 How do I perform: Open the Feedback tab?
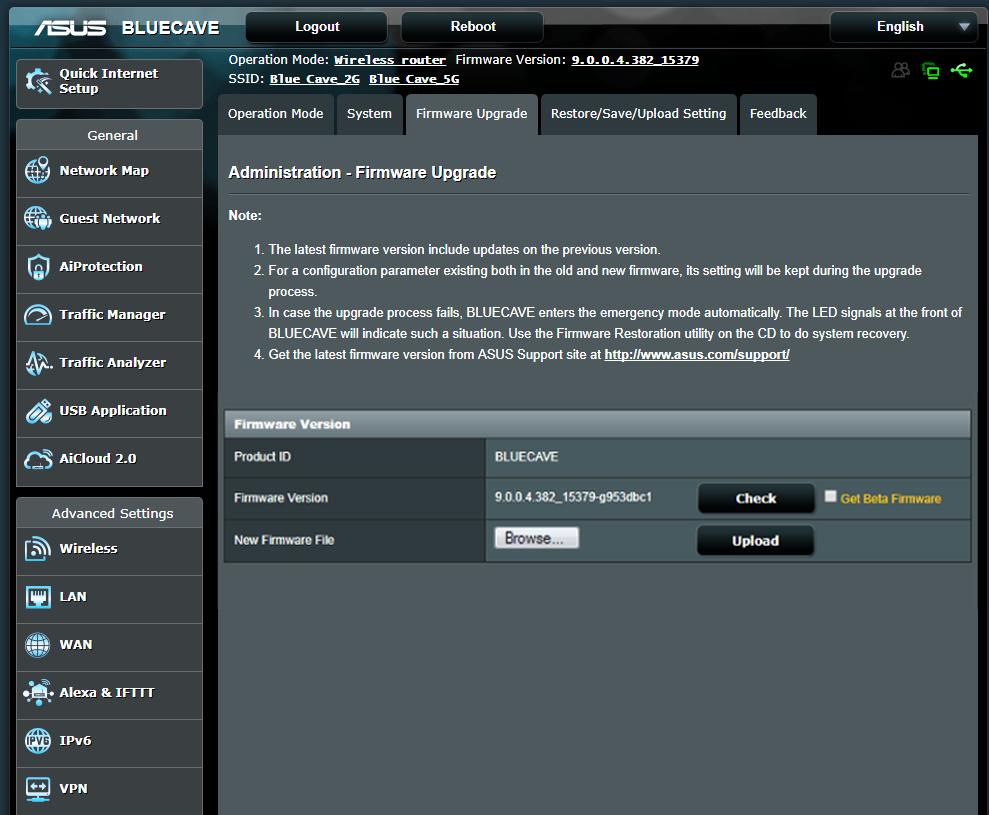778,114
